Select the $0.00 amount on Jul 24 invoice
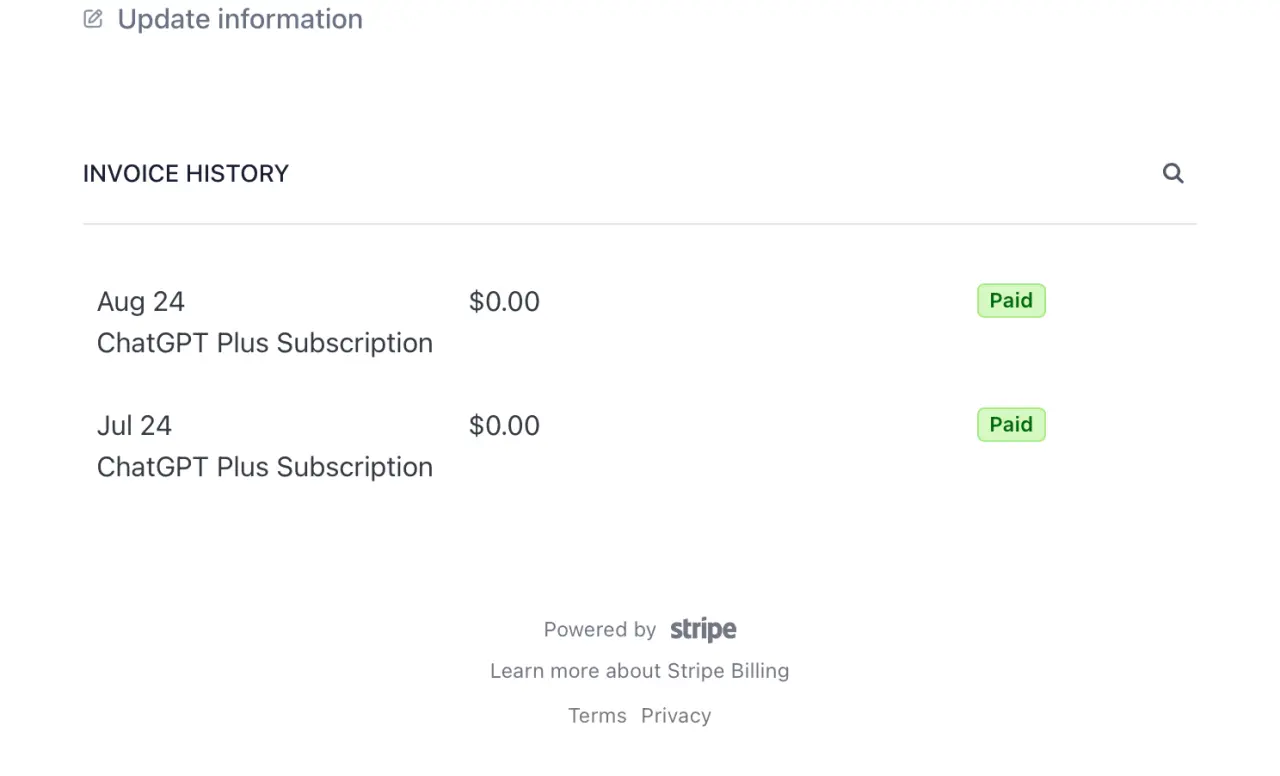1280x776 pixels. (x=504, y=426)
